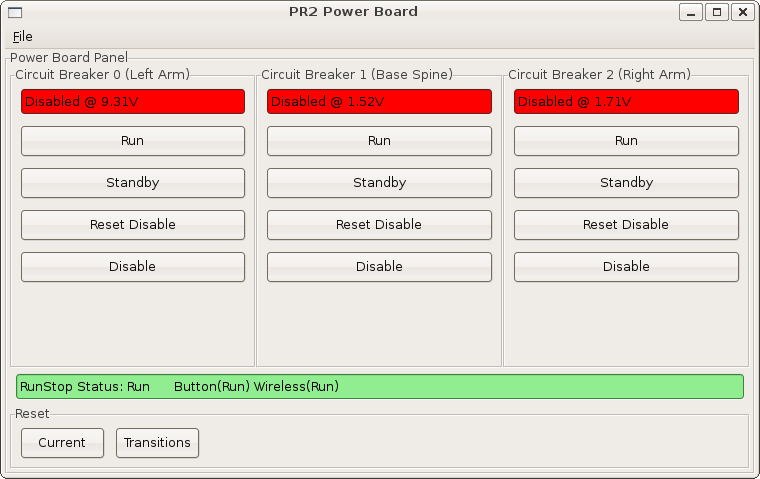Viewport: 760px width, 479px height.
Task: Click the Transitions reset button
Action: click(158, 443)
